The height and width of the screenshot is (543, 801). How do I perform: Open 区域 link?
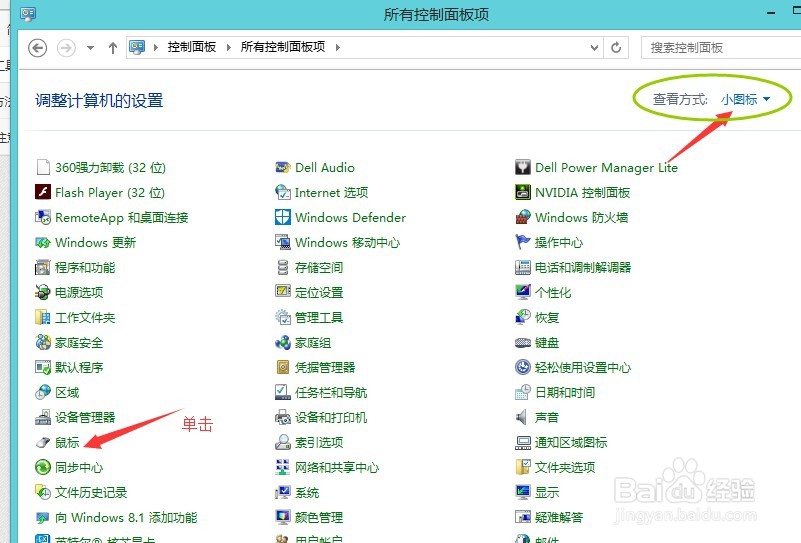pos(67,393)
